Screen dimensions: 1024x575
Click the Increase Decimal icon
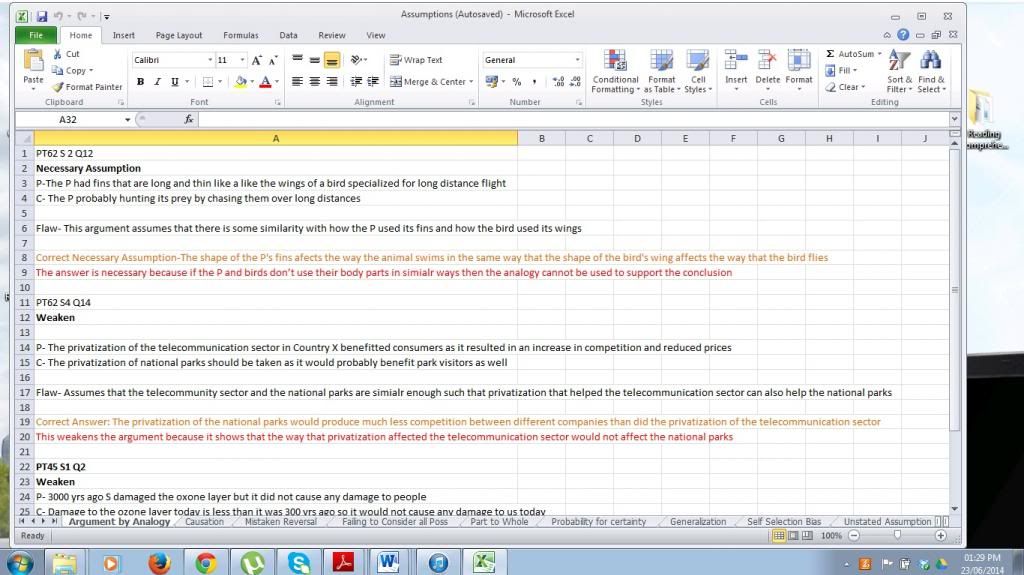[x=558, y=82]
